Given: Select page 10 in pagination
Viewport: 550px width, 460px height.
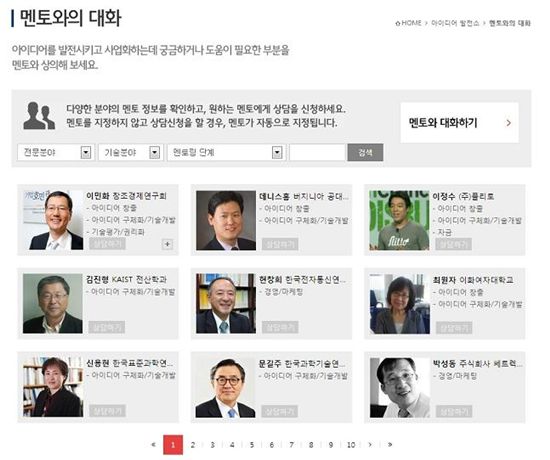Looking at the screenshot, I should [x=351, y=445].
